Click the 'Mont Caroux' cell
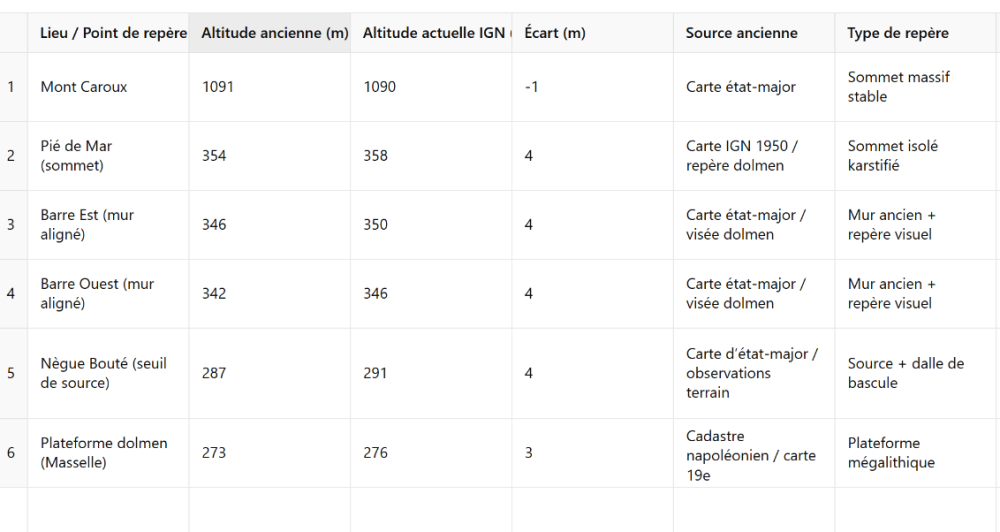The image size is (1000, 532). pos(84,87)
